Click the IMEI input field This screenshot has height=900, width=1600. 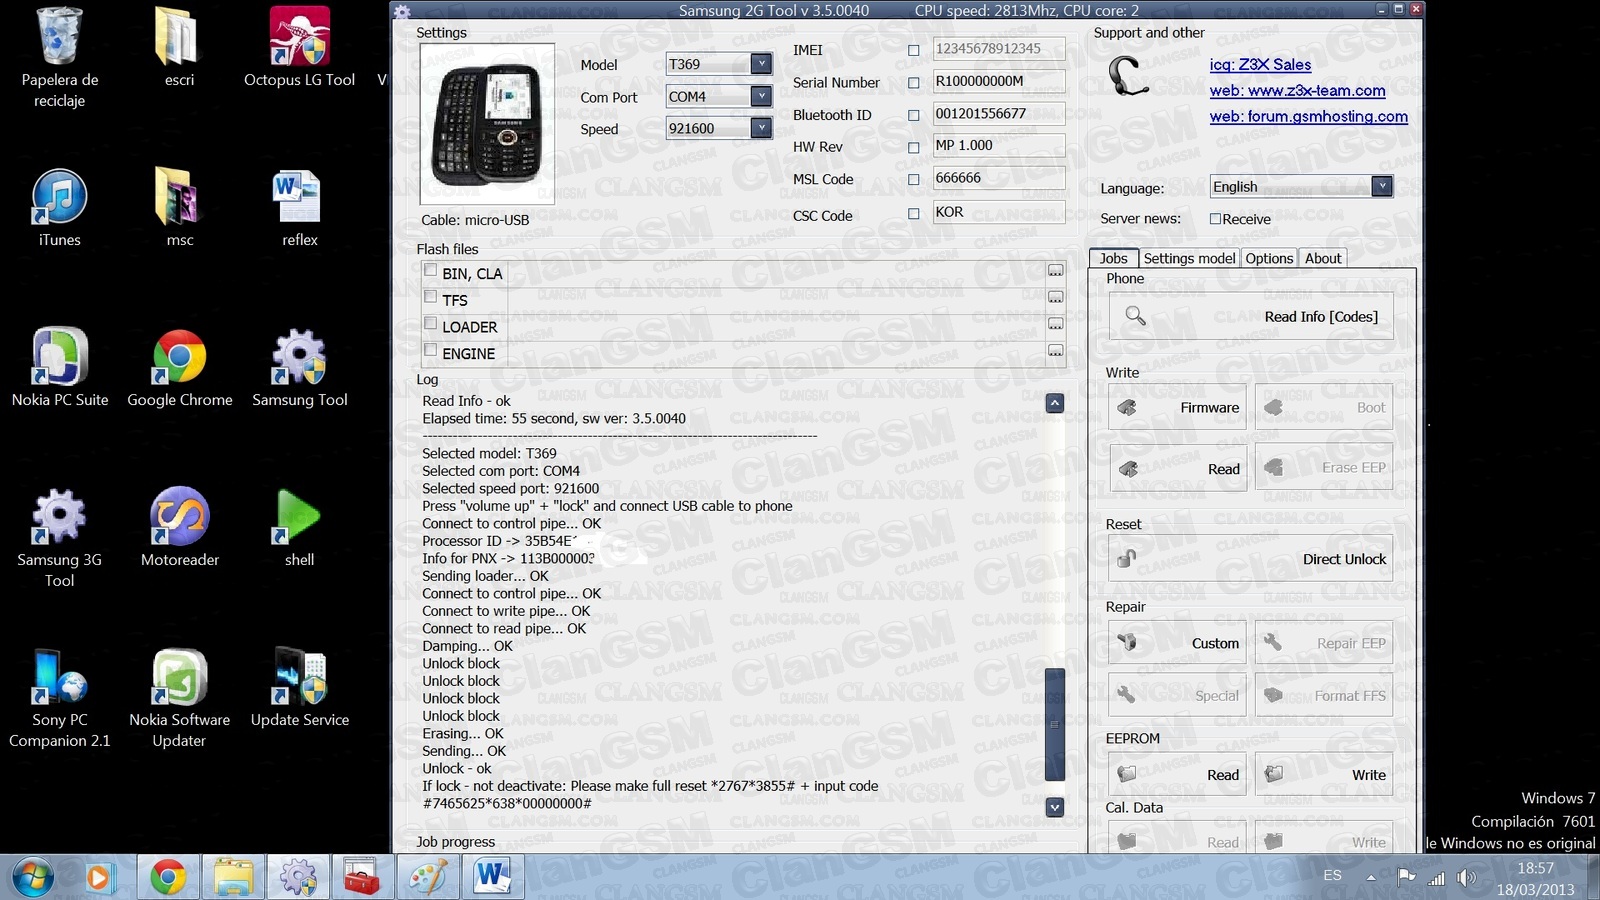[x=998, y=49]
